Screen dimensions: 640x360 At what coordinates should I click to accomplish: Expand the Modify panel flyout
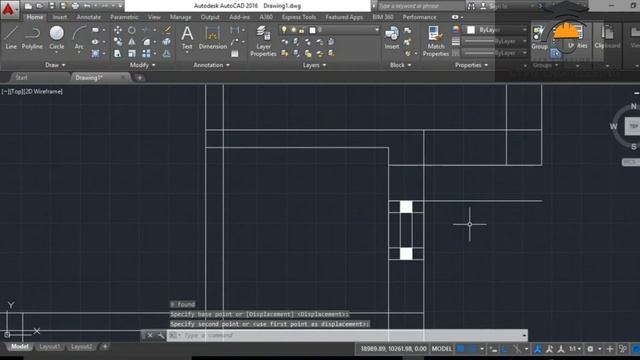coord(142,65)
